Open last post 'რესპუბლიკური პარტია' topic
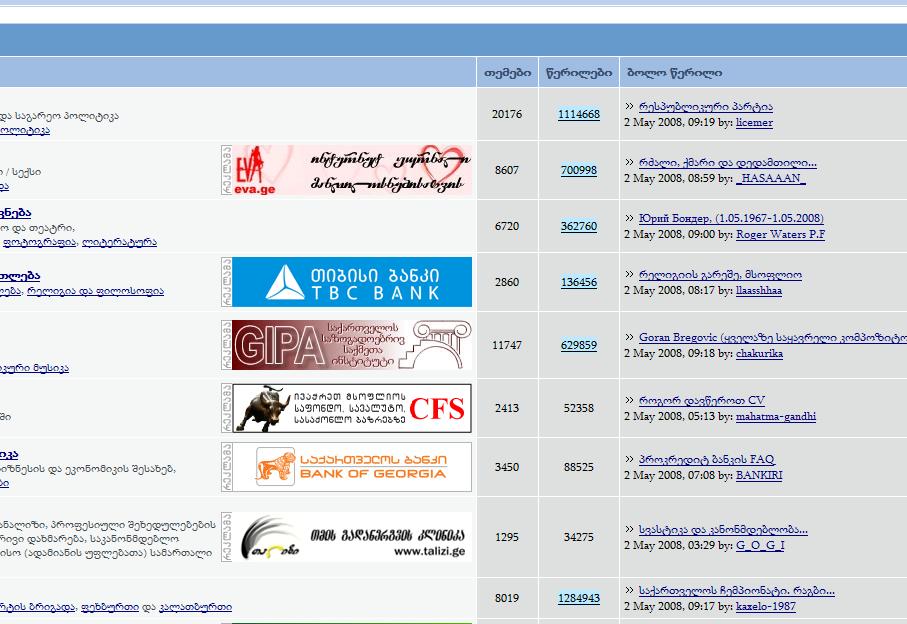 (x=706, y=106)
